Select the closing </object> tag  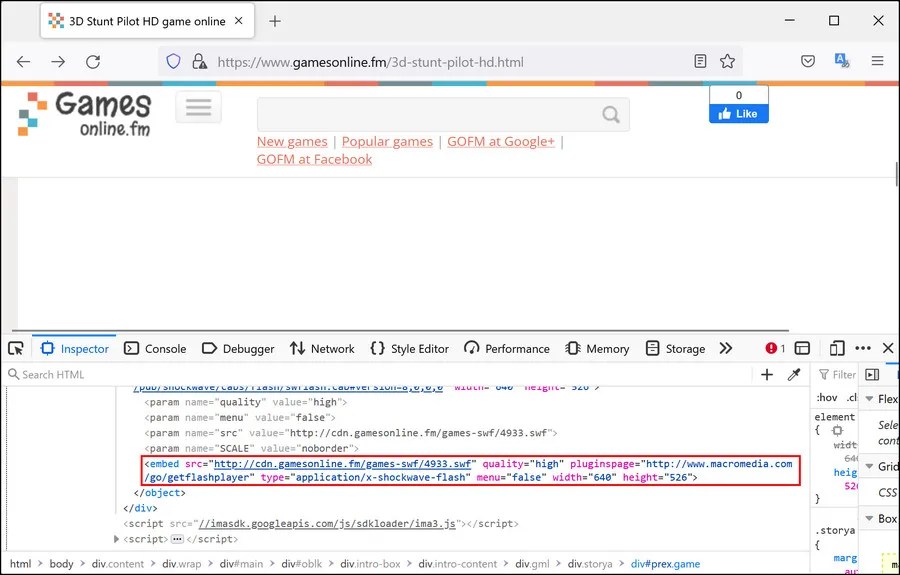pyautogui.click(x=160, y=492)
